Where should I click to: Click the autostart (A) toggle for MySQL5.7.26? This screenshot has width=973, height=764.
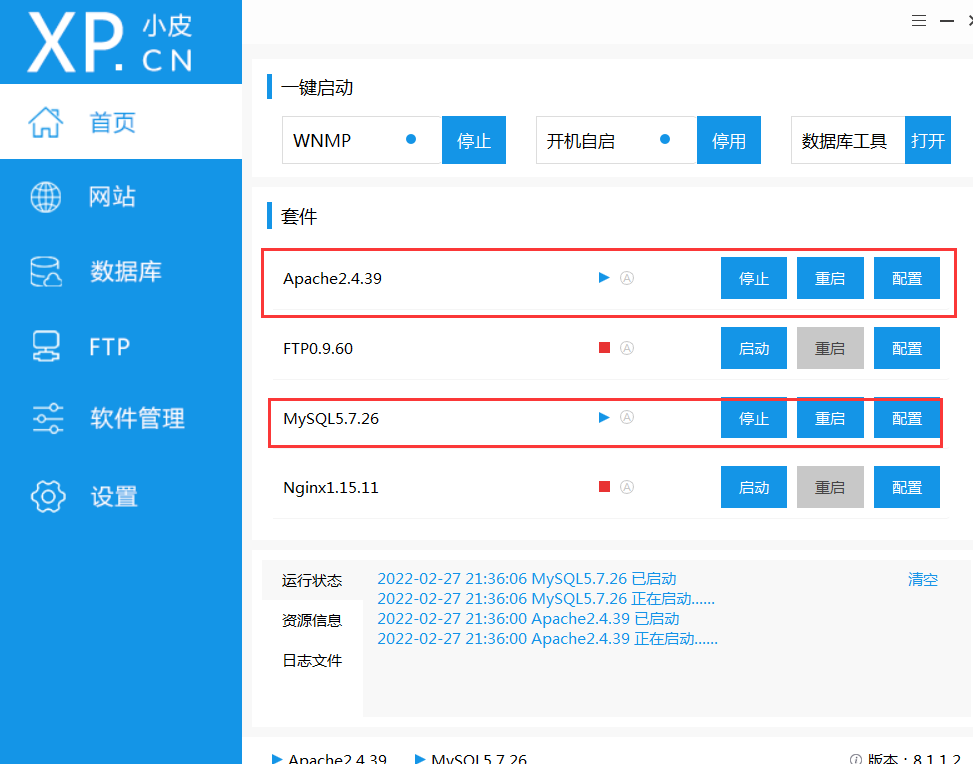click(627, 418)
